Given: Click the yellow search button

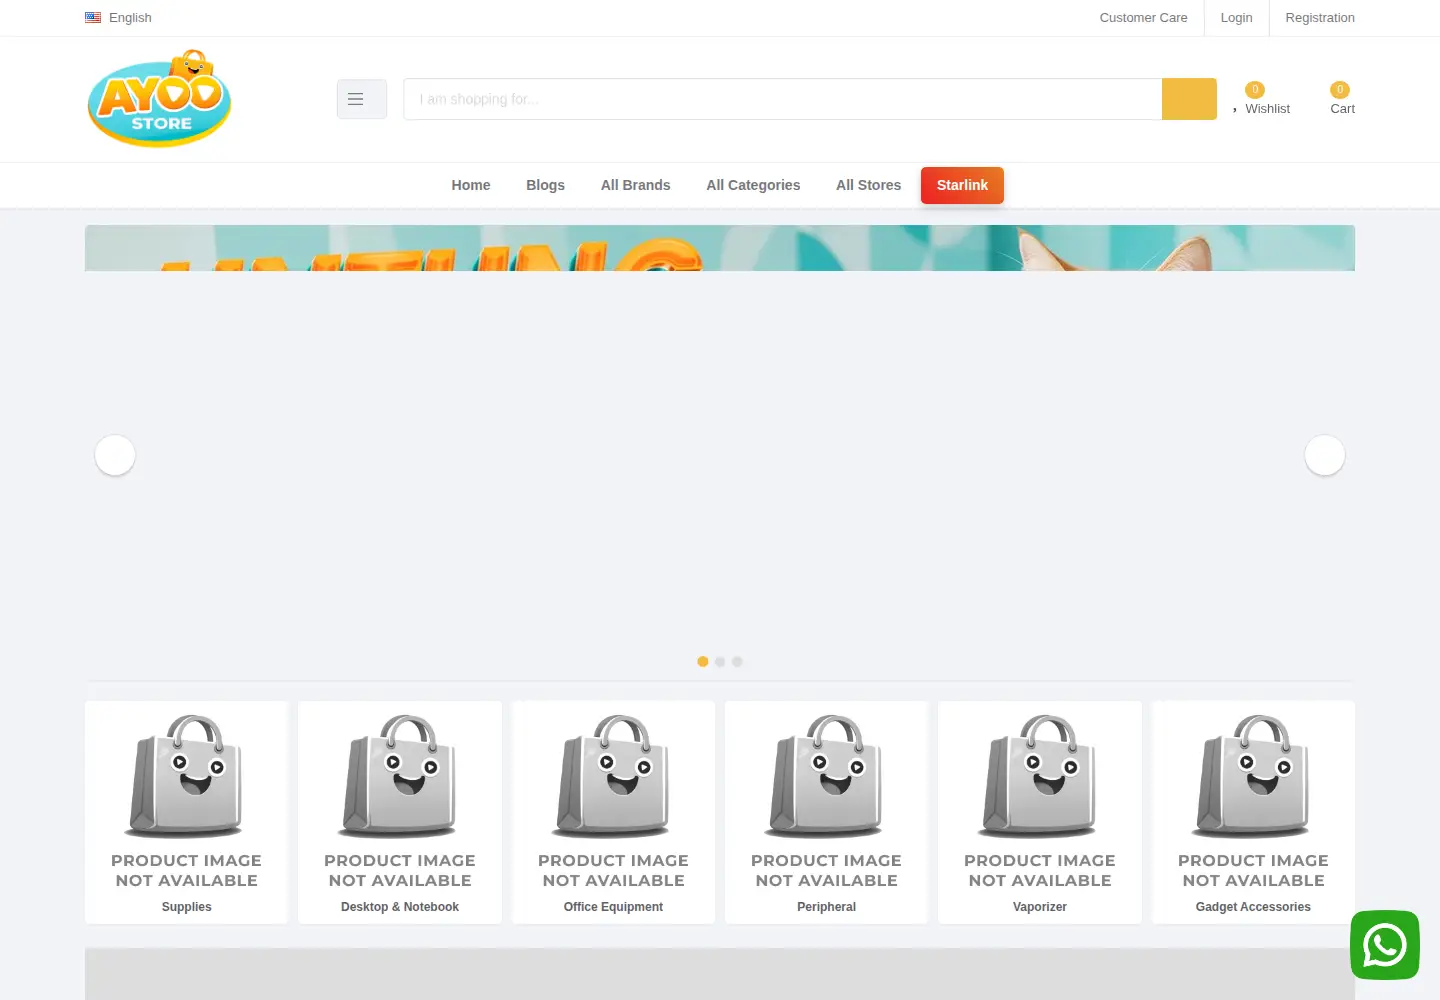Looking at the screenshot, I should click(1189, 99).
